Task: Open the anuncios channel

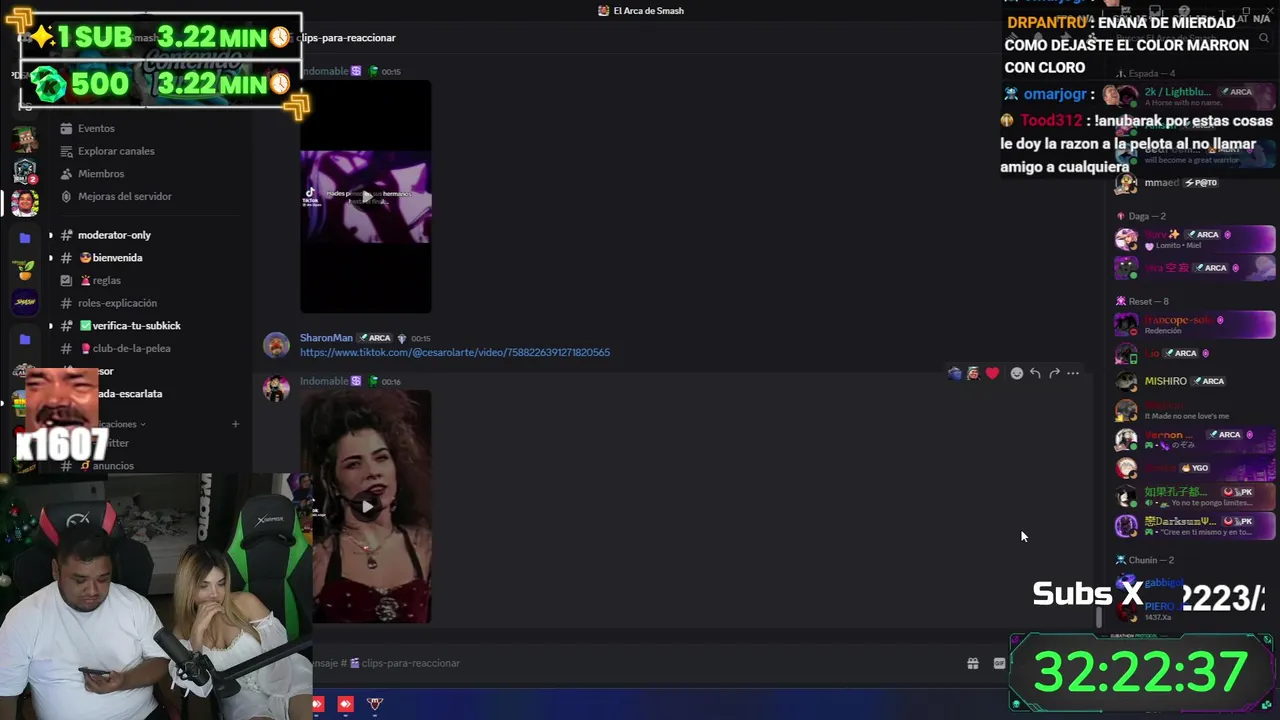Action: (x=106, y=466)
